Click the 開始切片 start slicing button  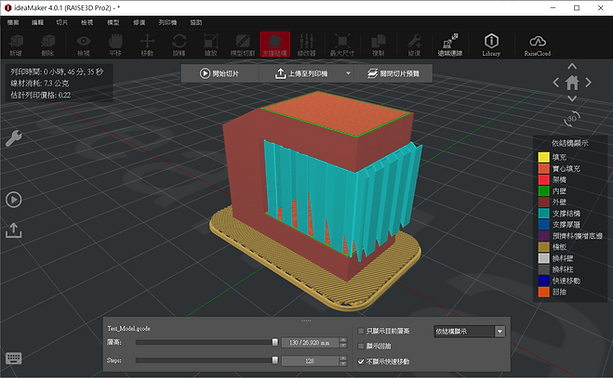click(x=219, y=73)
